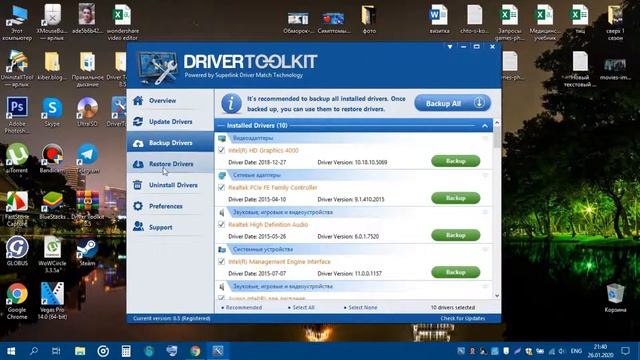Open Bandicam desktop icon
640x360 pixels.
coord(52,158)
